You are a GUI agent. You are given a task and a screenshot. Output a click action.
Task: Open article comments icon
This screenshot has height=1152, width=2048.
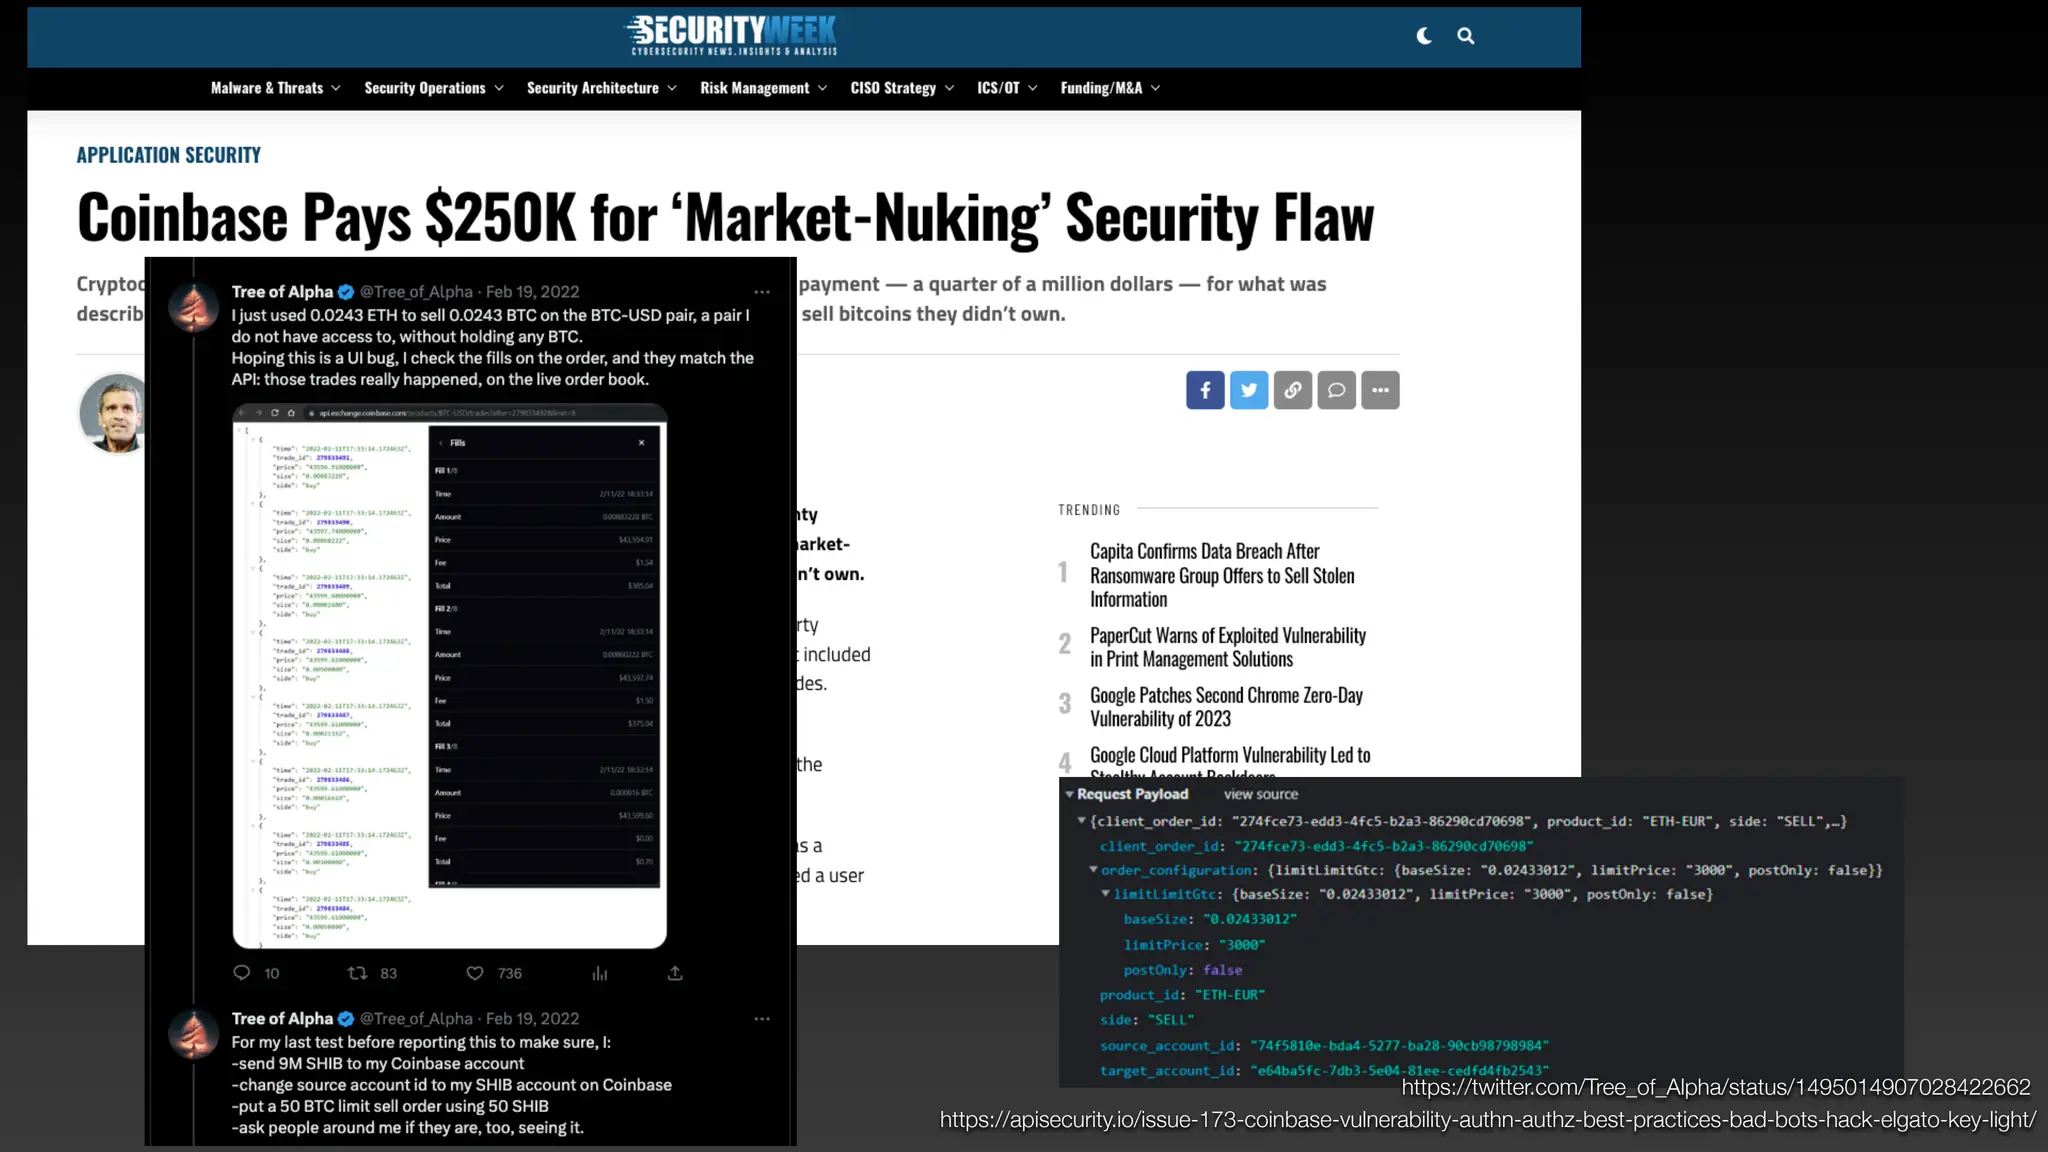pyautogui.click(x=1336, y=390)
